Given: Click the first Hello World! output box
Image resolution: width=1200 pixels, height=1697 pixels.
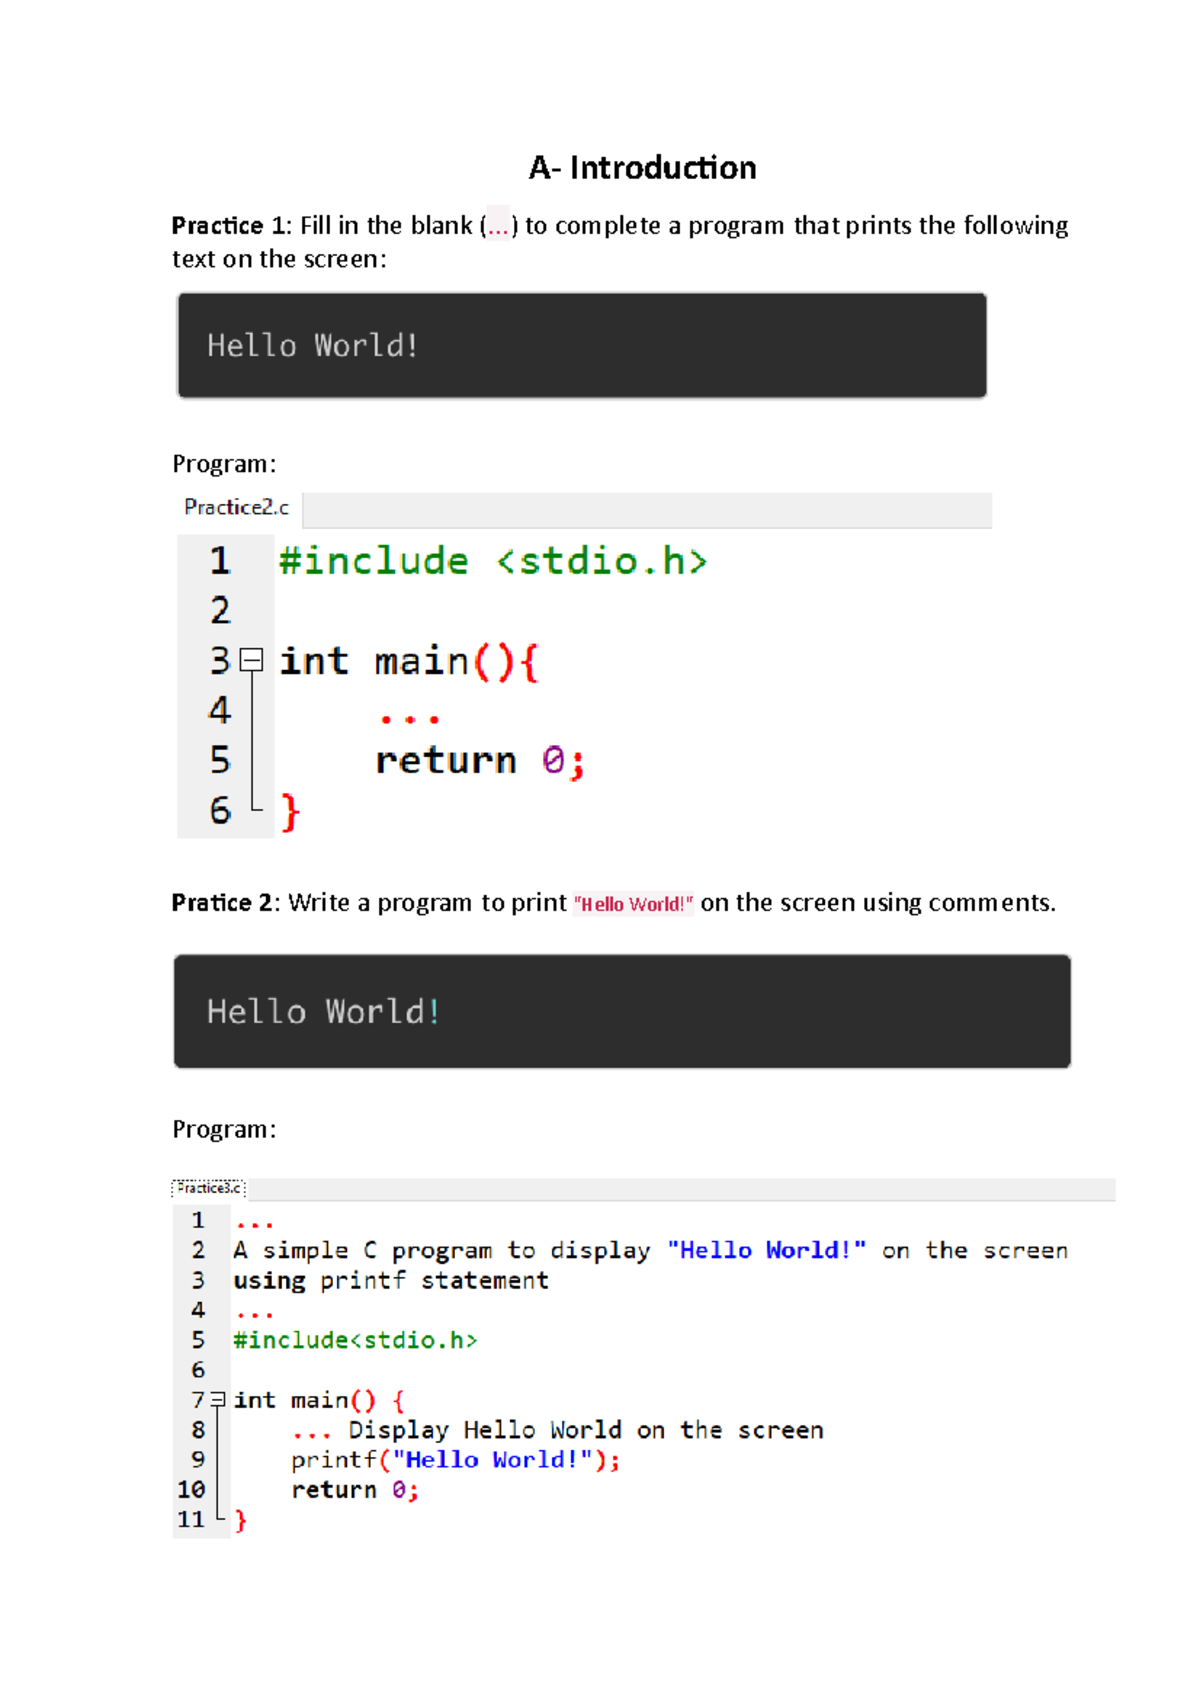Looking at the screenshot, I should click(x=582, y=346).
